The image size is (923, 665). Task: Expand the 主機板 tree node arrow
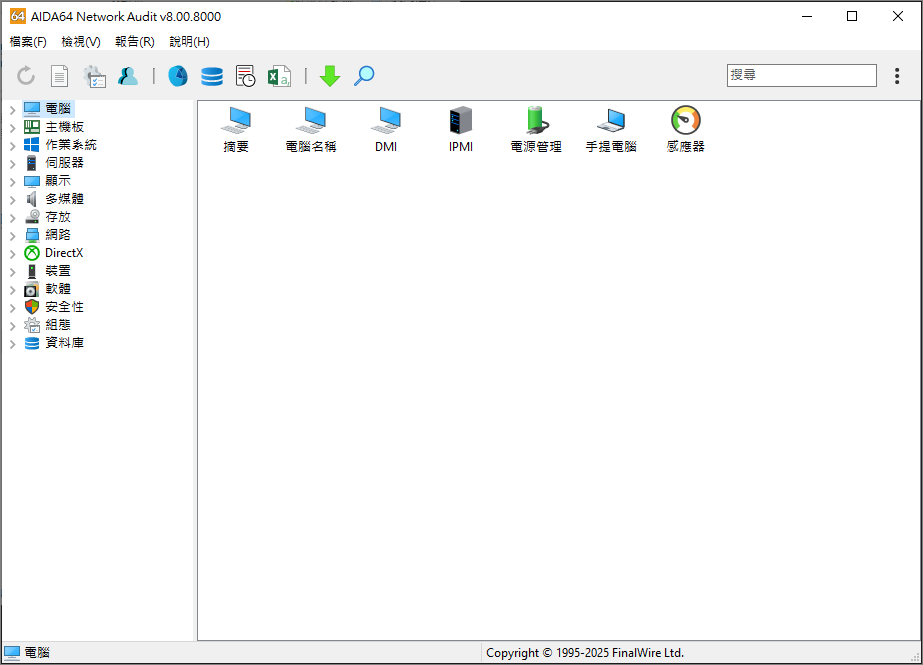12,127
